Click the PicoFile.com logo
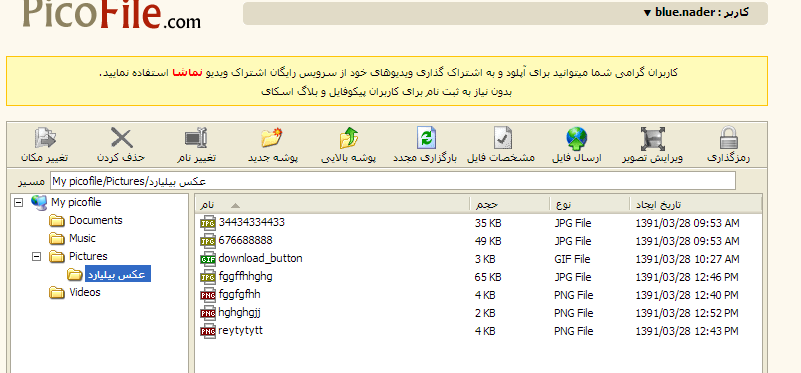 coord(111,14)
